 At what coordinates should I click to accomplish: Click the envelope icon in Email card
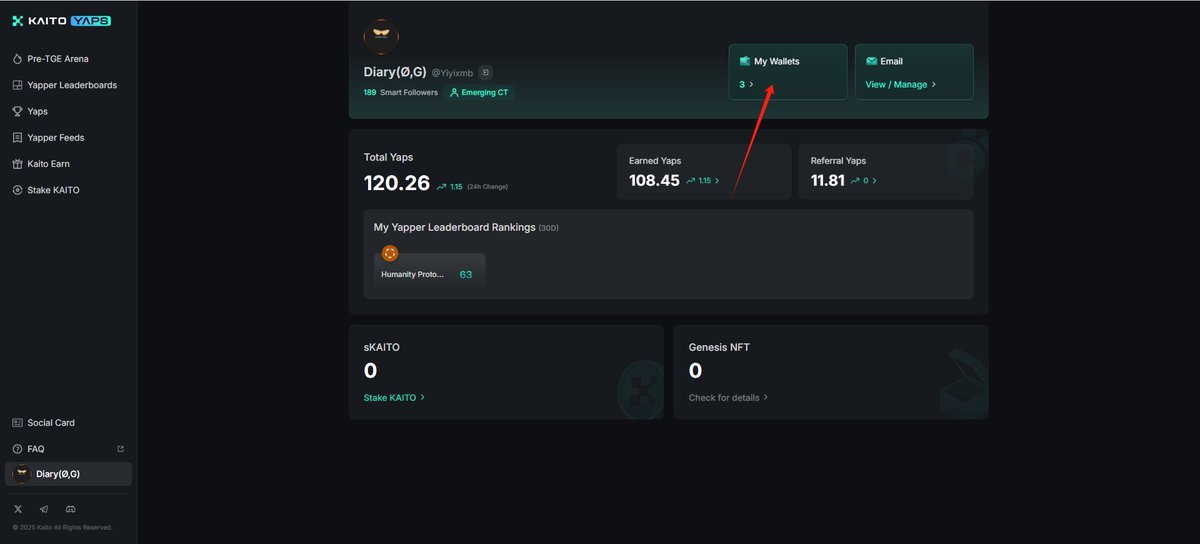(871, 61)
